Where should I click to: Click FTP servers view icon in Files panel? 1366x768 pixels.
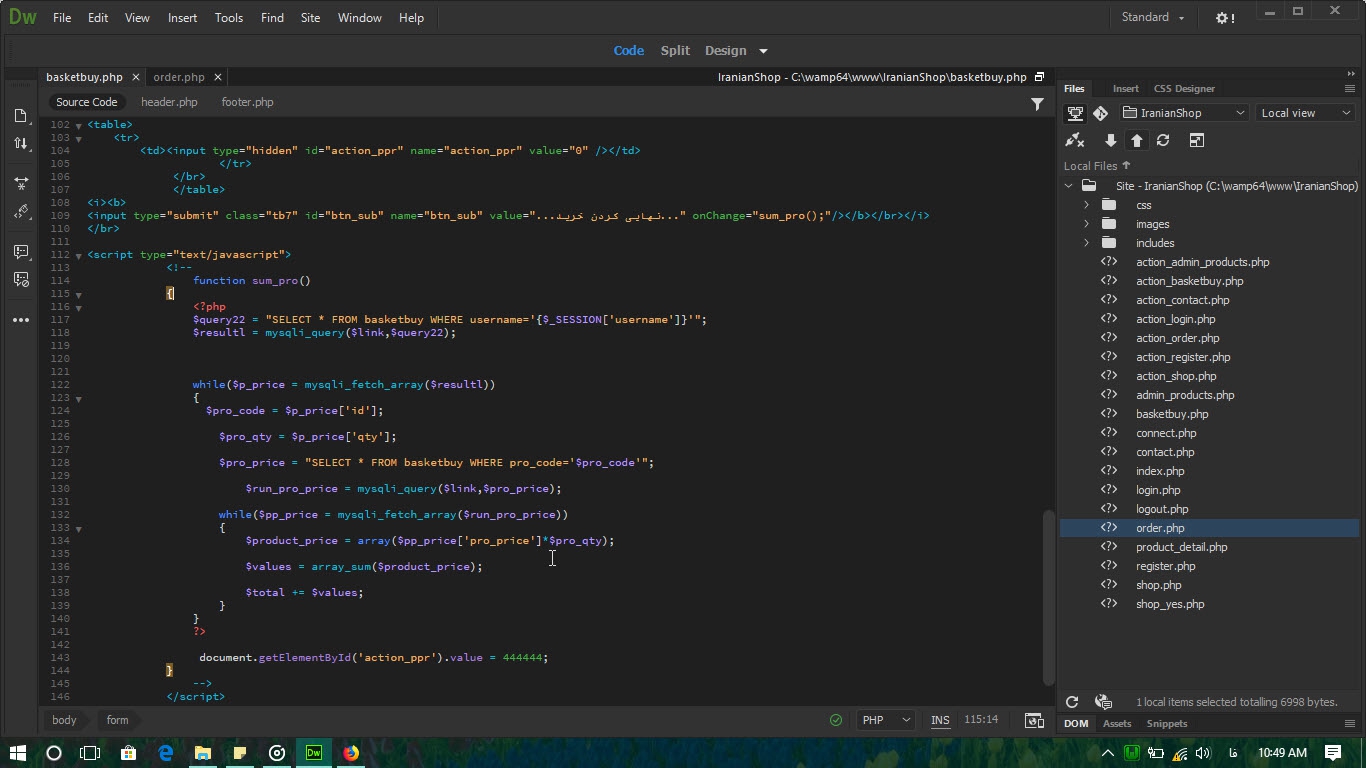coord(1075,113)
